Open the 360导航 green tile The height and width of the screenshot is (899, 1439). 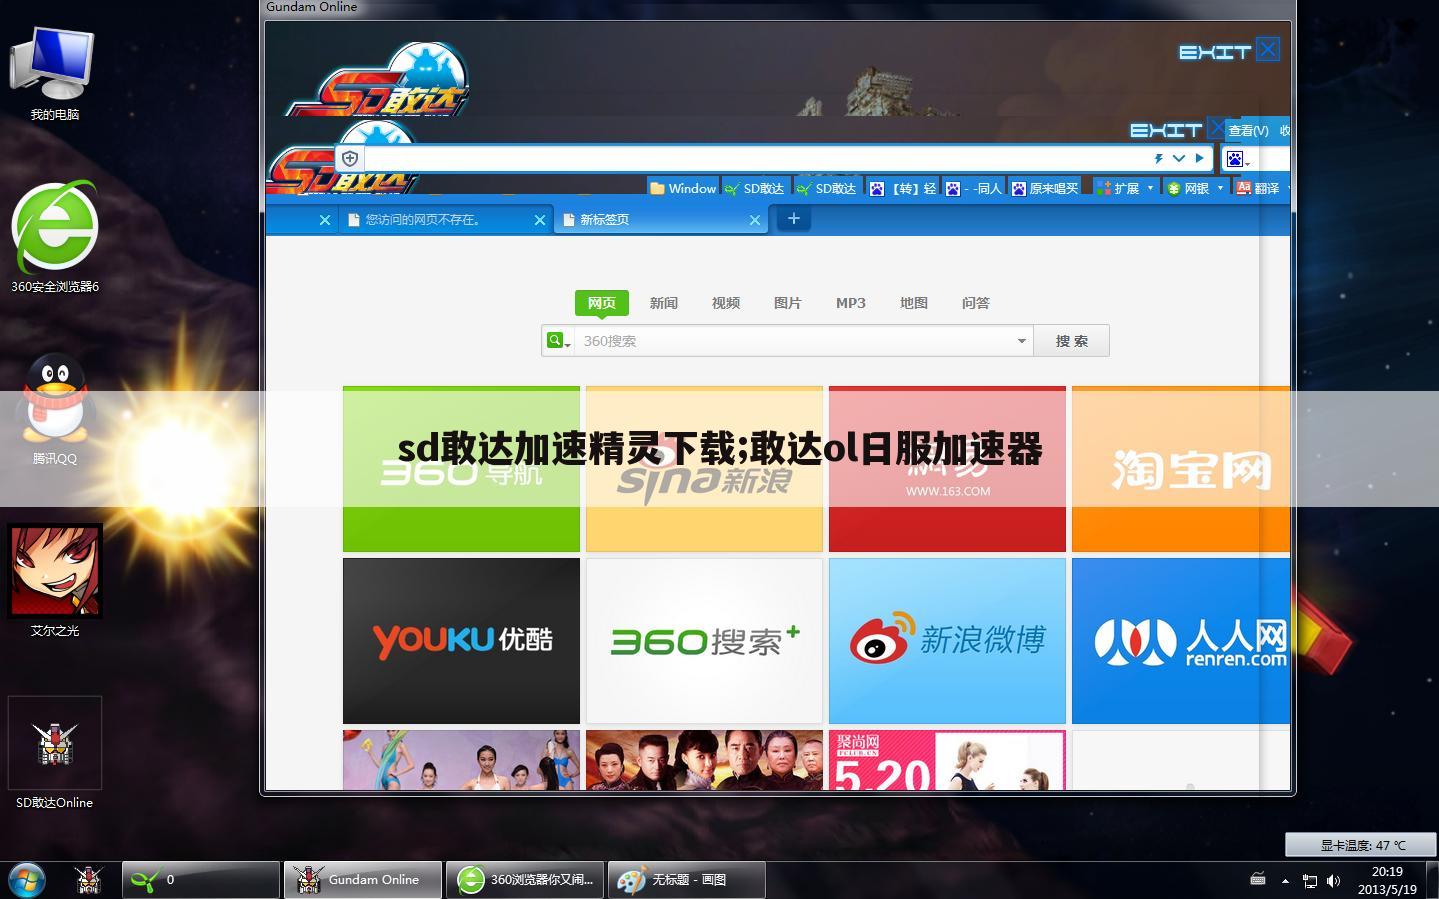tap(461, 469)
